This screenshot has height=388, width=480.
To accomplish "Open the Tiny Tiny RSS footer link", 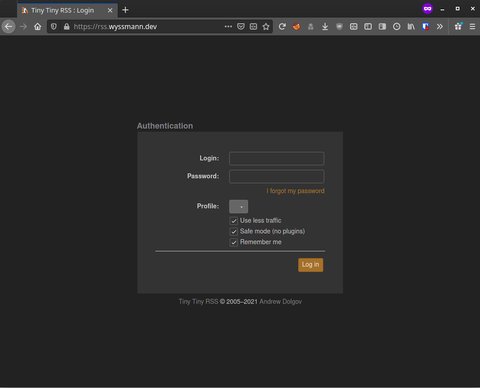I will [x=198, y=302].
